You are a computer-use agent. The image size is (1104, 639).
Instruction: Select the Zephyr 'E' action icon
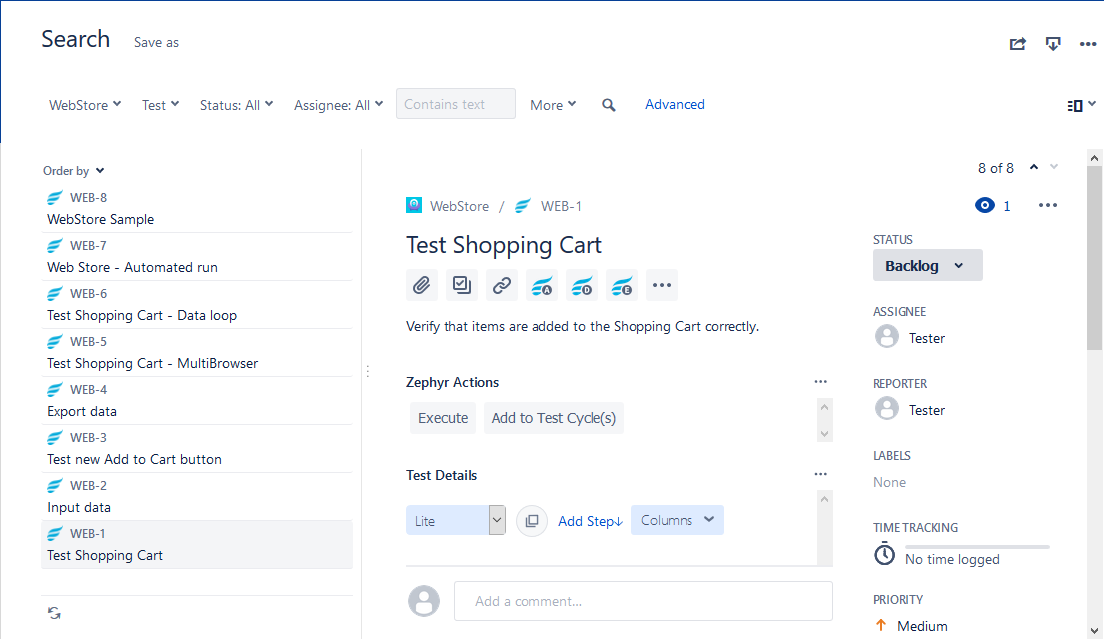[x=621, y=285]
